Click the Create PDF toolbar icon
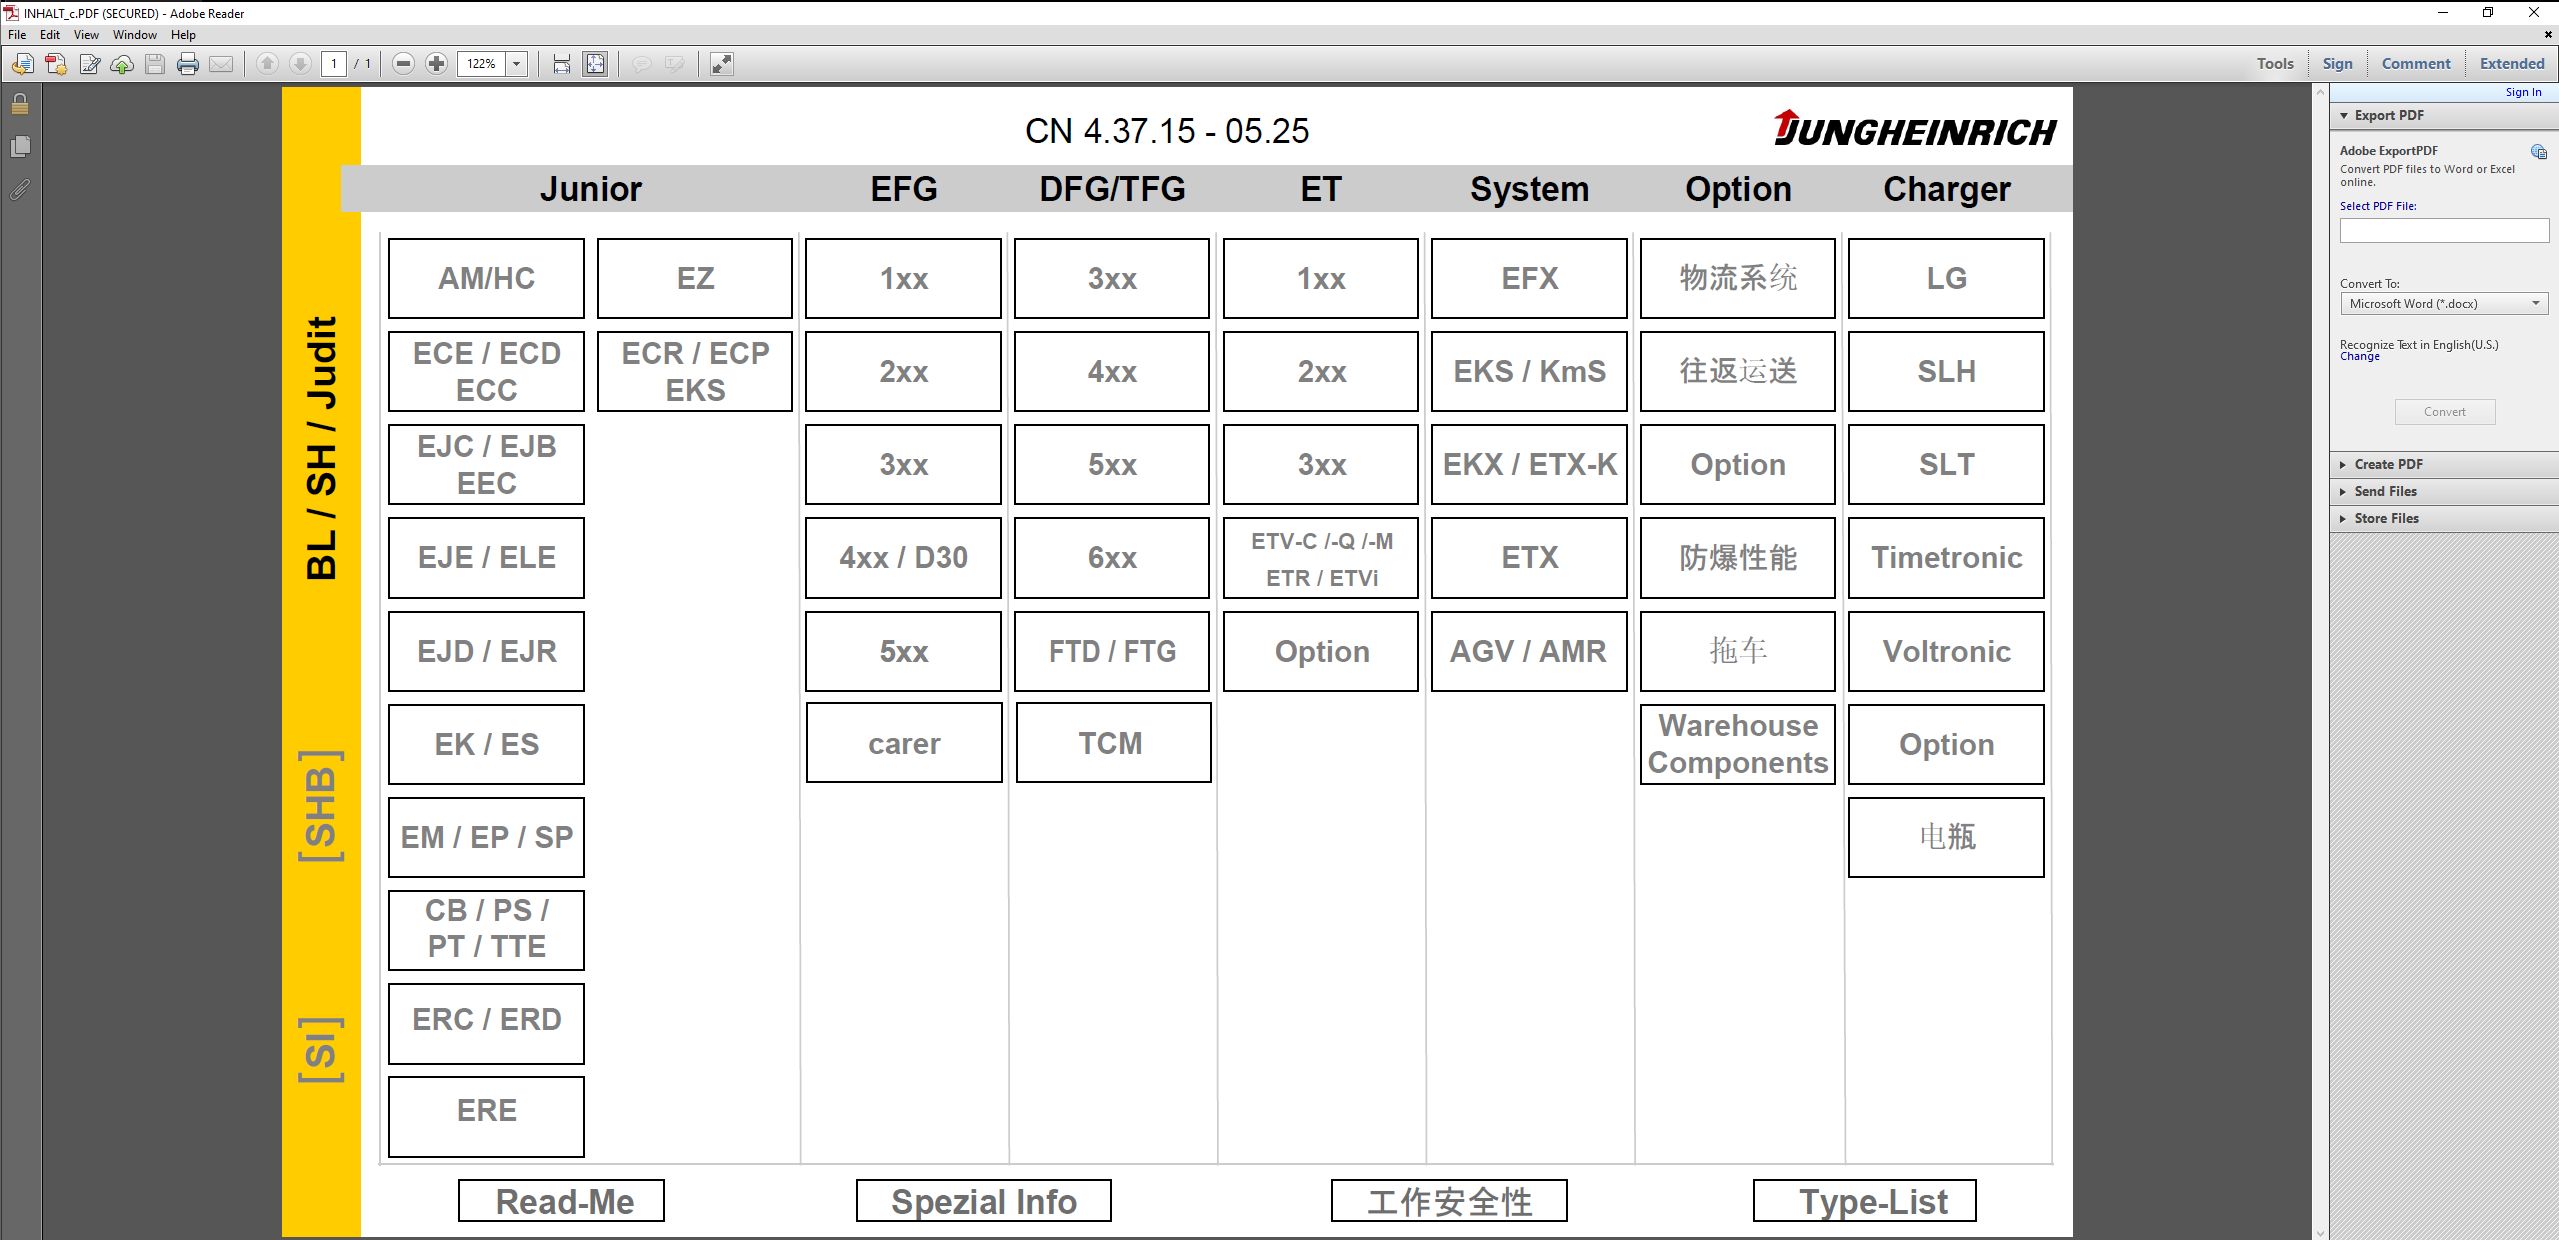The width and height of the screenshot is (2559, 1240). point(56,65)
